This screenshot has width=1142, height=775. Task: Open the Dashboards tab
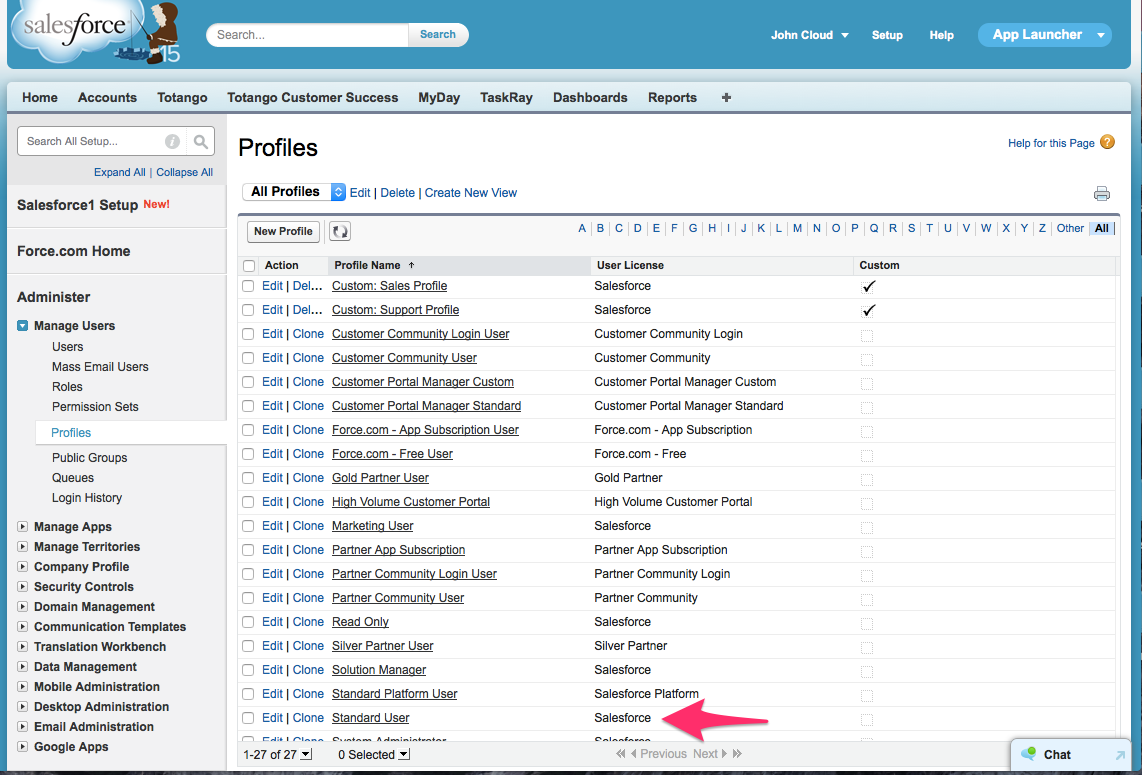click(x=590, y=98)
